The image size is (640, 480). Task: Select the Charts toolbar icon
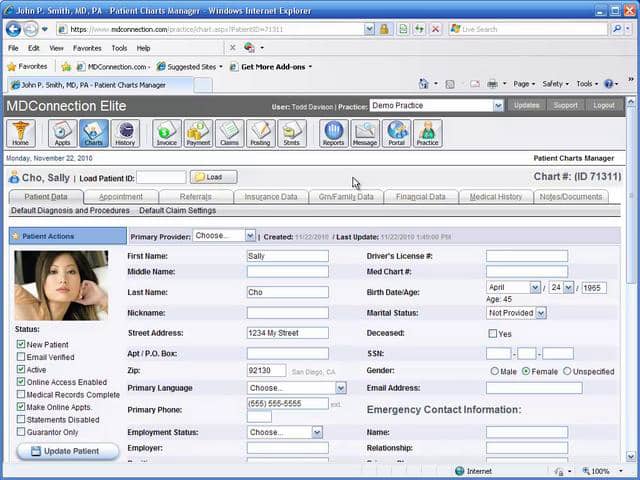click(94, 133)
